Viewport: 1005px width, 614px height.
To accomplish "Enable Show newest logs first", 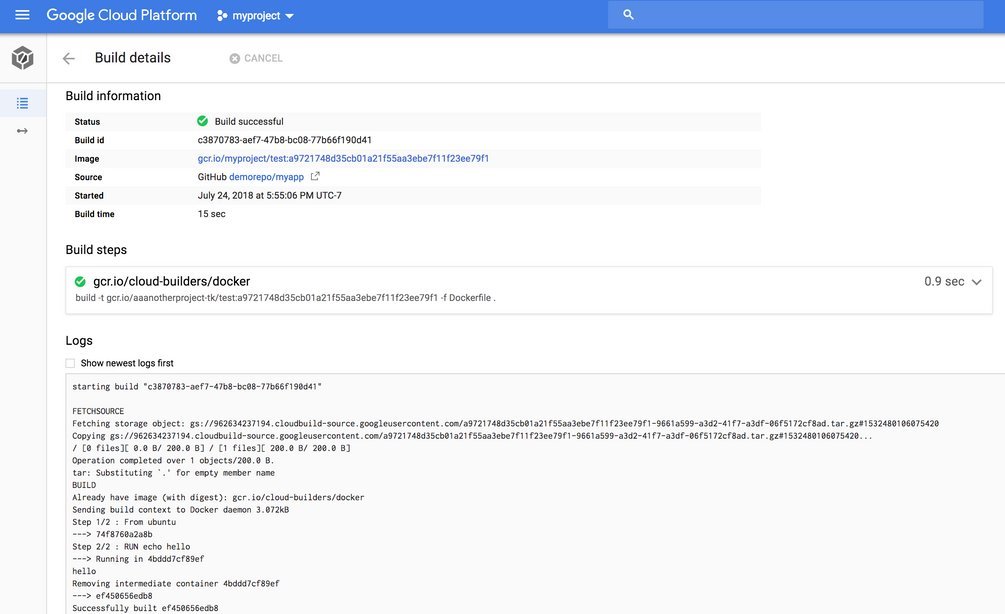I will (70, 362).
